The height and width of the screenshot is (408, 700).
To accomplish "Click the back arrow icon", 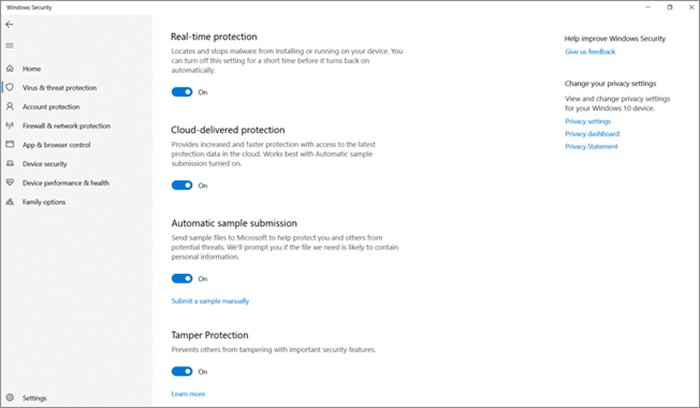I will (10, 24).
